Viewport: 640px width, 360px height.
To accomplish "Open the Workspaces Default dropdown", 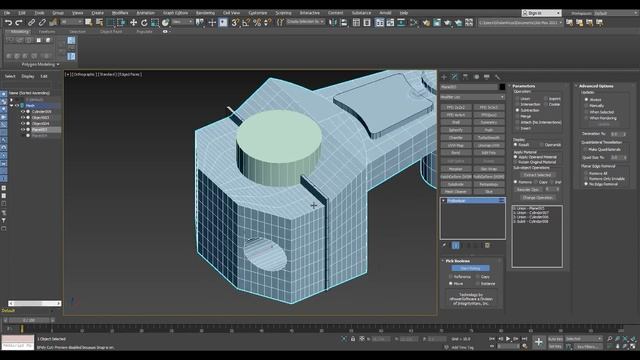I will [616, 13].
